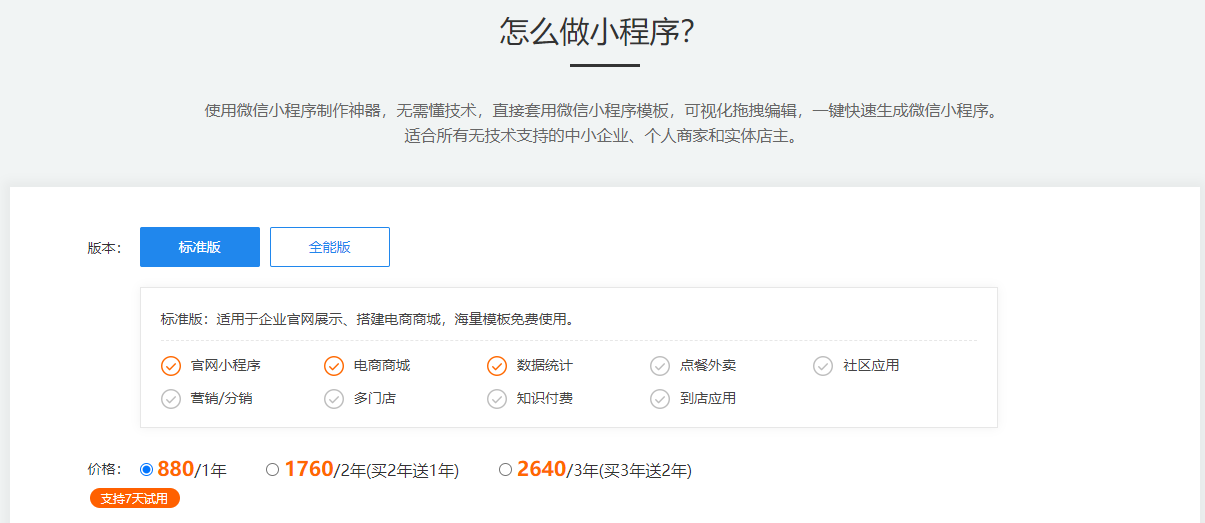Viewport: 1205px width, 523px height.
Task: Select the 880/1年 price radio button
Action: 147,469
